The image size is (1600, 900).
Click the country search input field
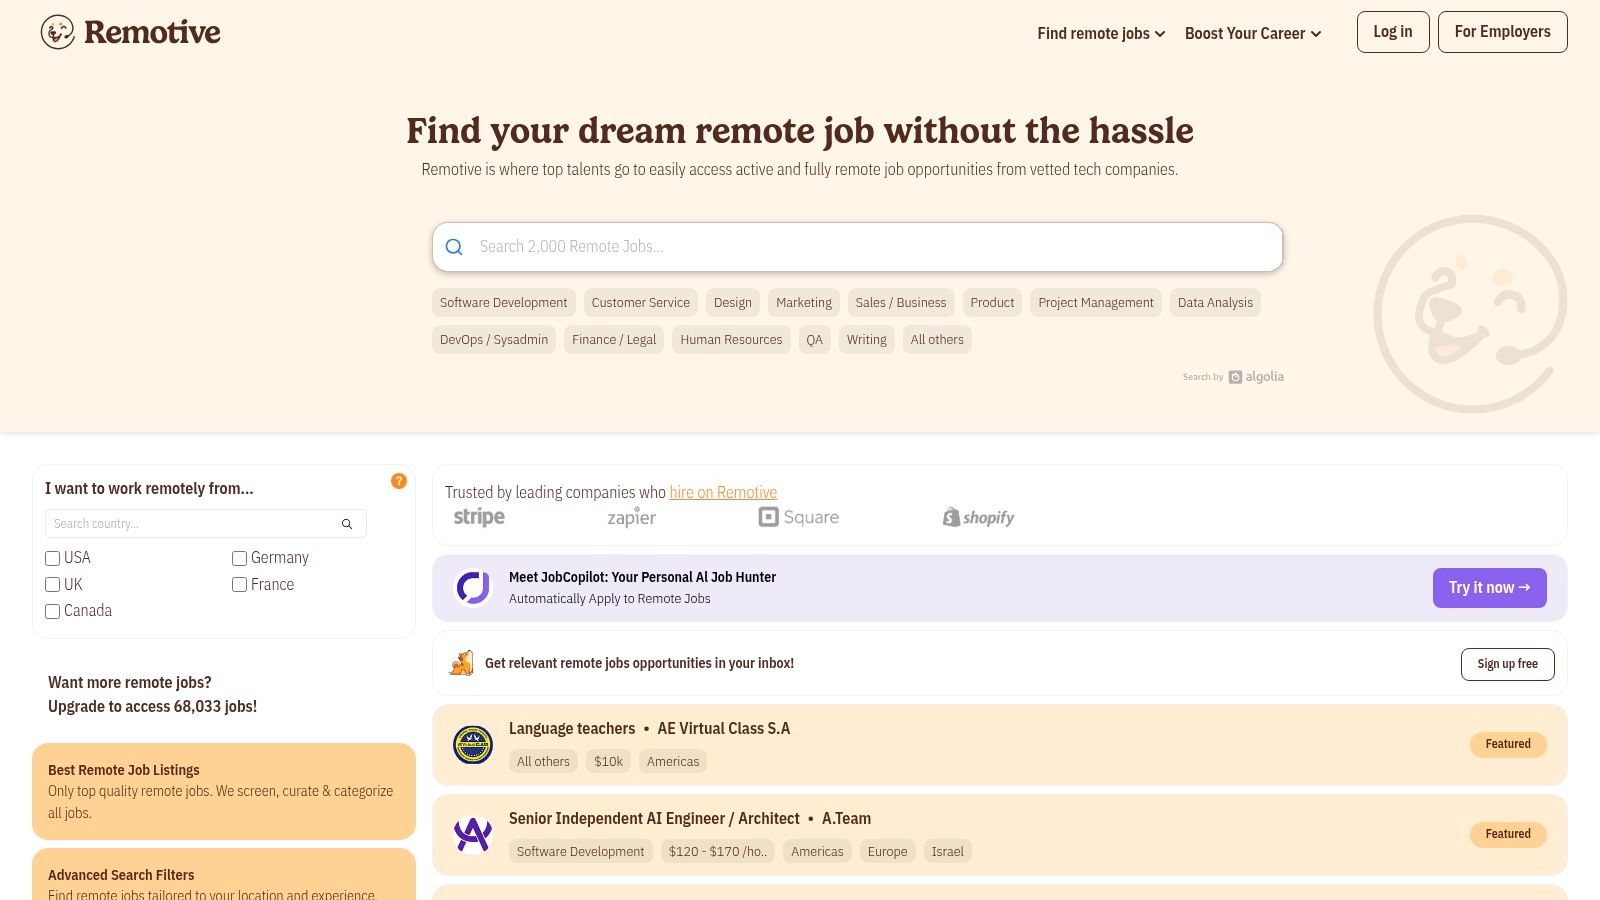[x=190, y=523]
